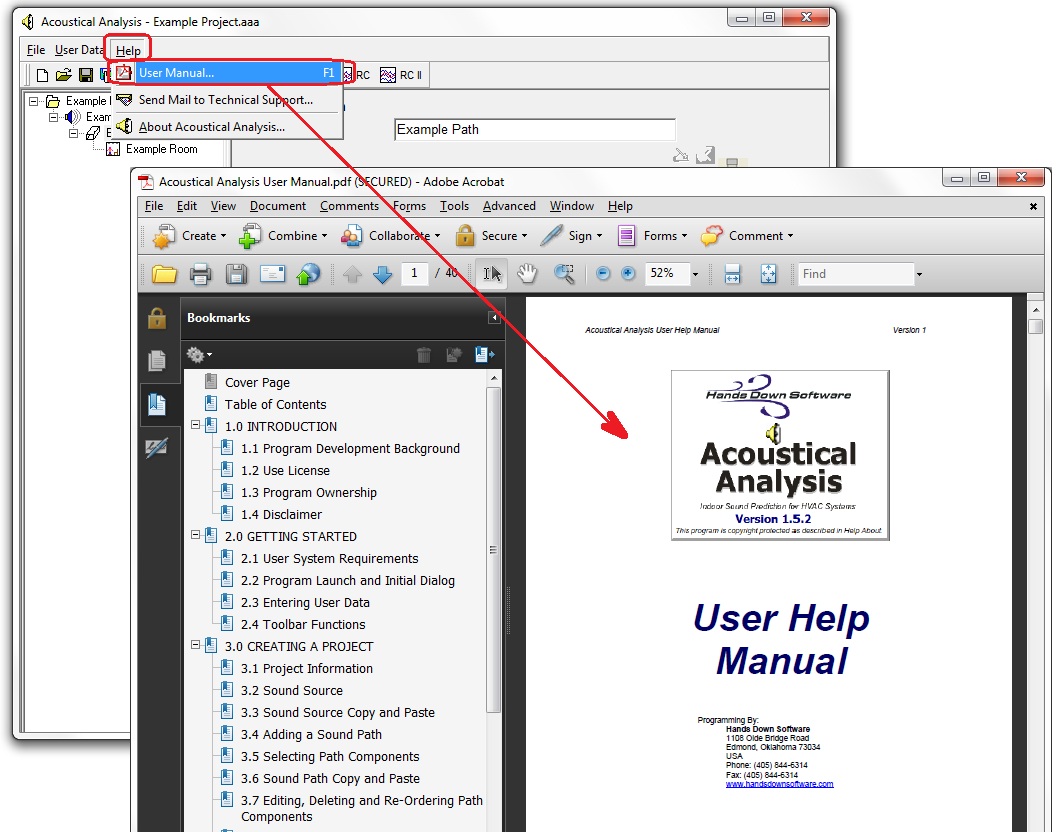Click the new bookmark icon in Bookmarks panel
Viewport: 1057px width, 832px height.
[454, 355]
